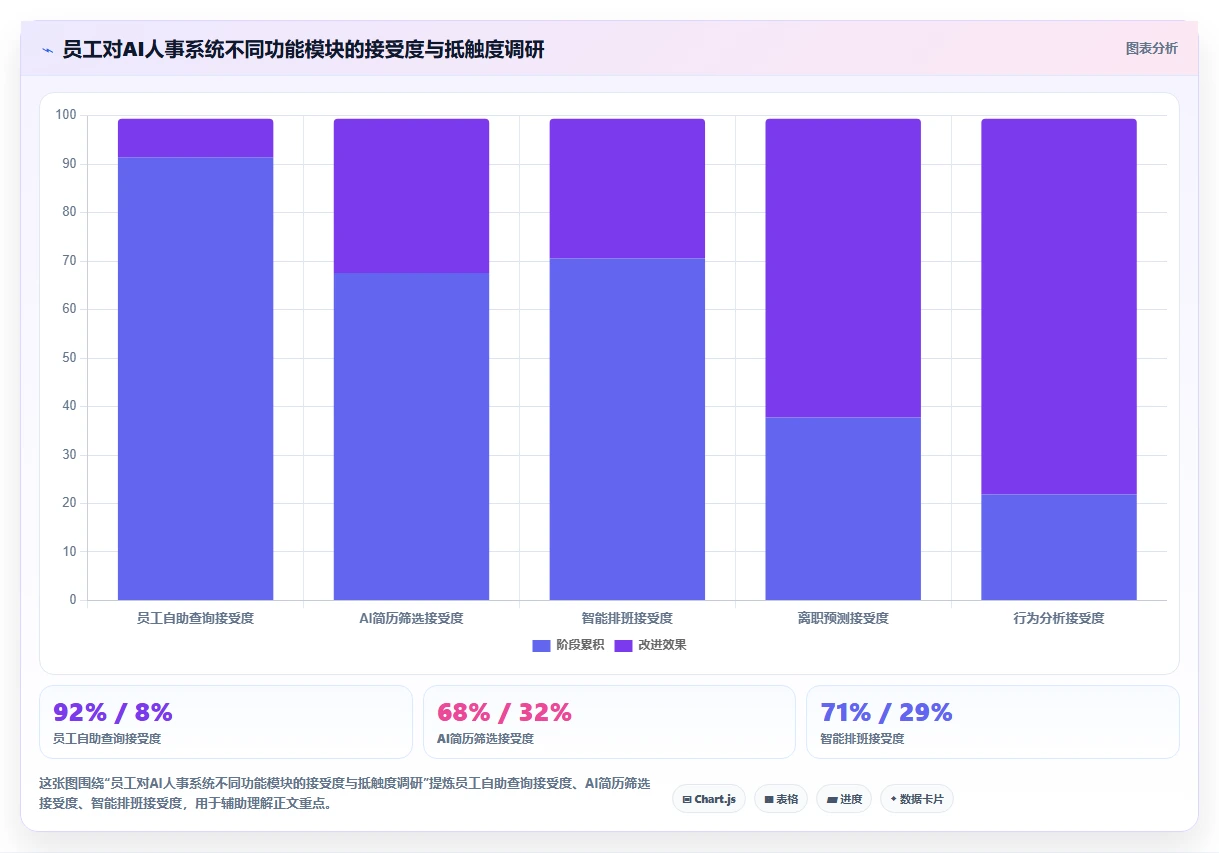Click the purple 改进效果 legend color box

coord(623,645)
